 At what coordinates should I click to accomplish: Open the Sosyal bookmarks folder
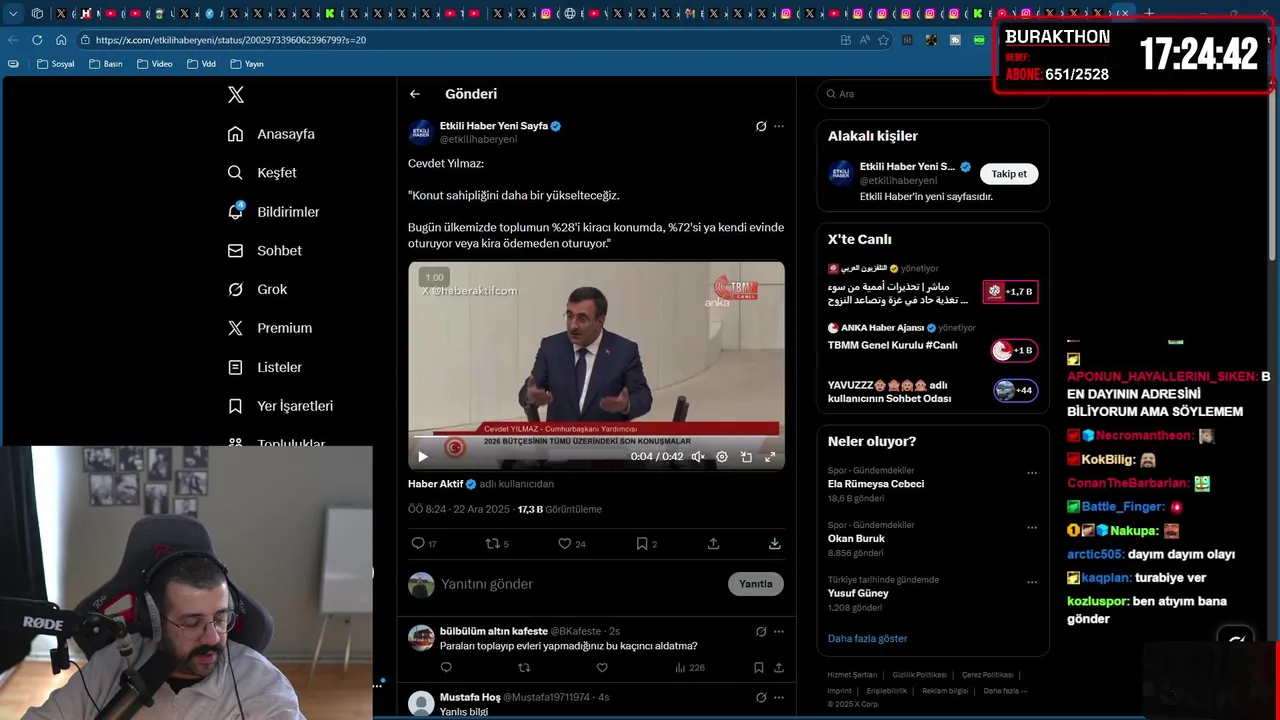[x=55, y=64]
